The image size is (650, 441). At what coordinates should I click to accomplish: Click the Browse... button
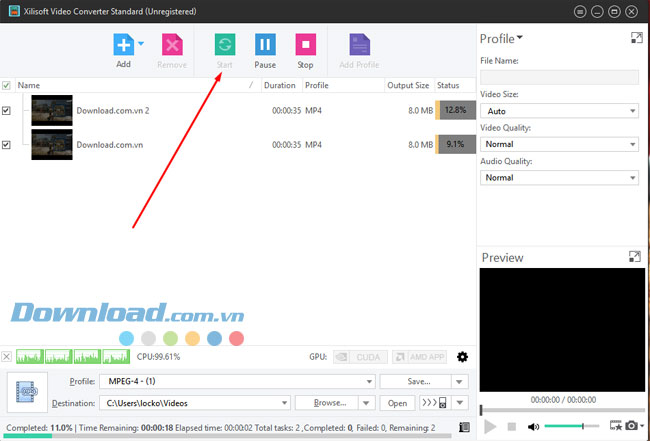coord(326,403)
